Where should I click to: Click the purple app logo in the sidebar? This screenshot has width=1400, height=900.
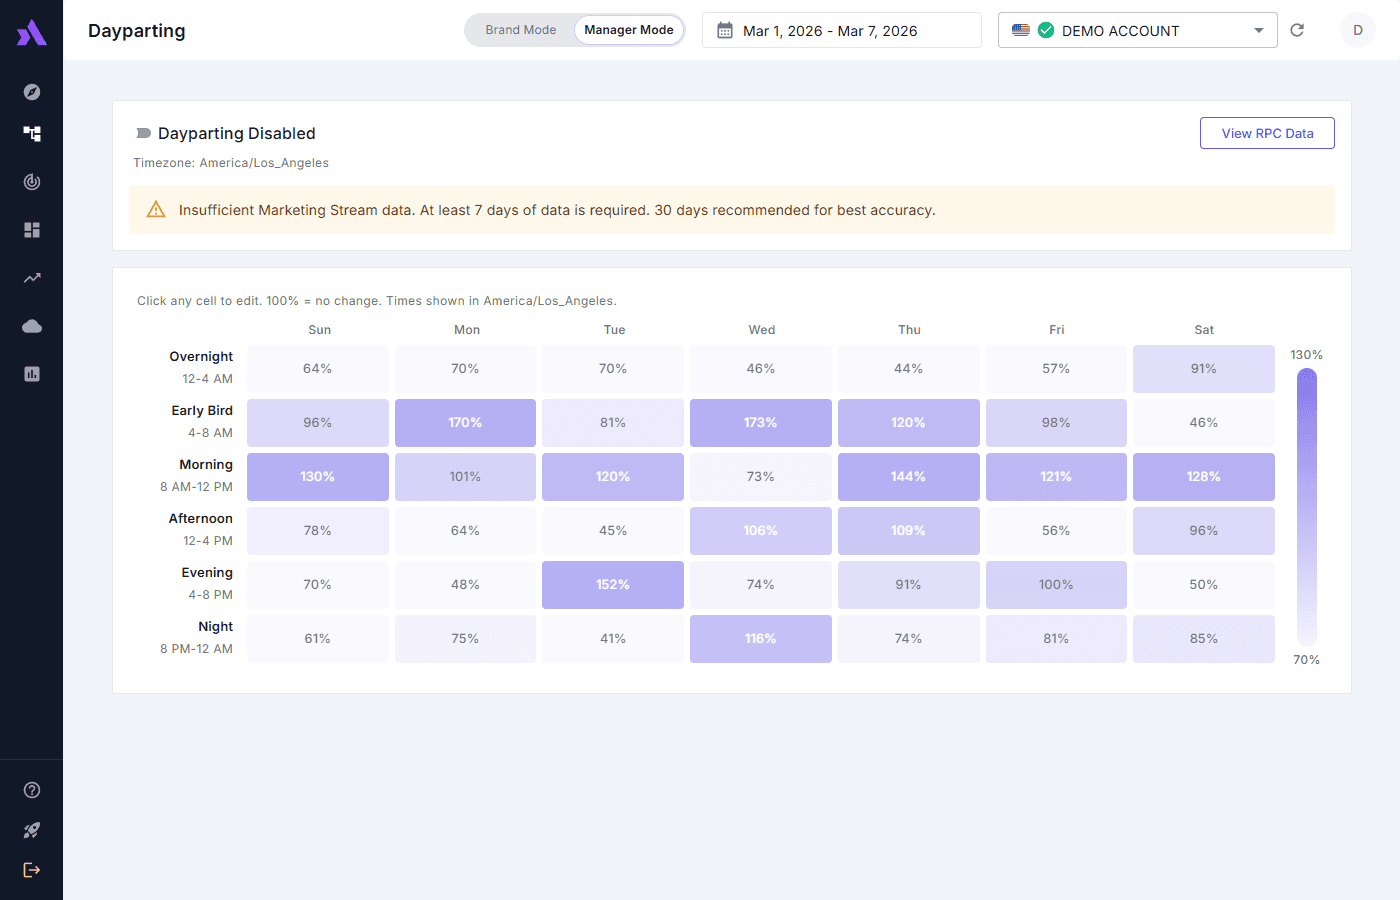[x=32, y=33]
